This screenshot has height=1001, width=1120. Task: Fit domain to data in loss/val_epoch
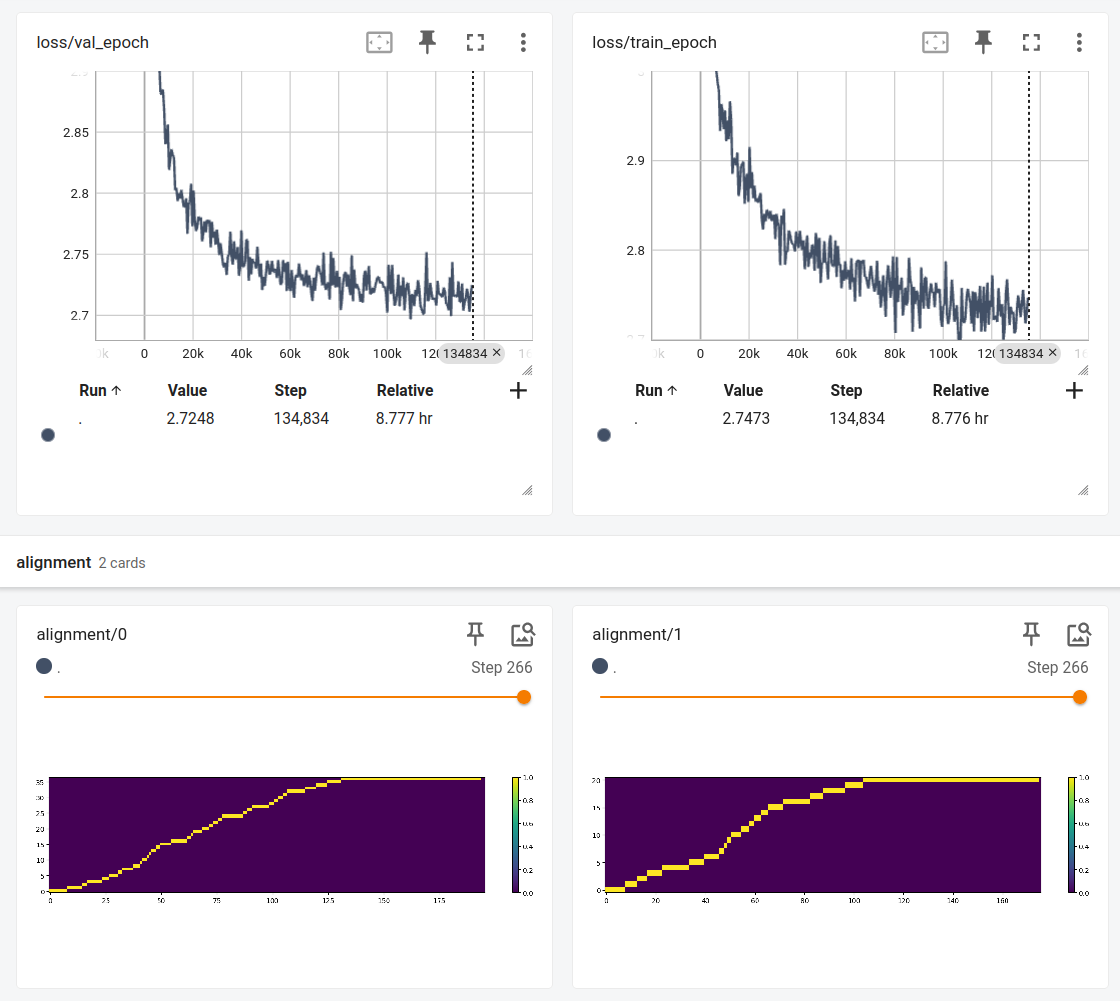point(379,42)
